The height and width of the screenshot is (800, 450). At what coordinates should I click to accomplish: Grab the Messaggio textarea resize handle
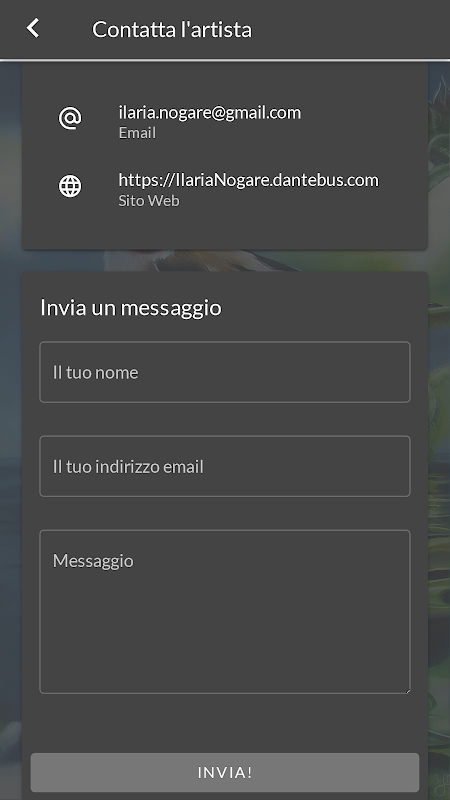[x=407, y=690]
